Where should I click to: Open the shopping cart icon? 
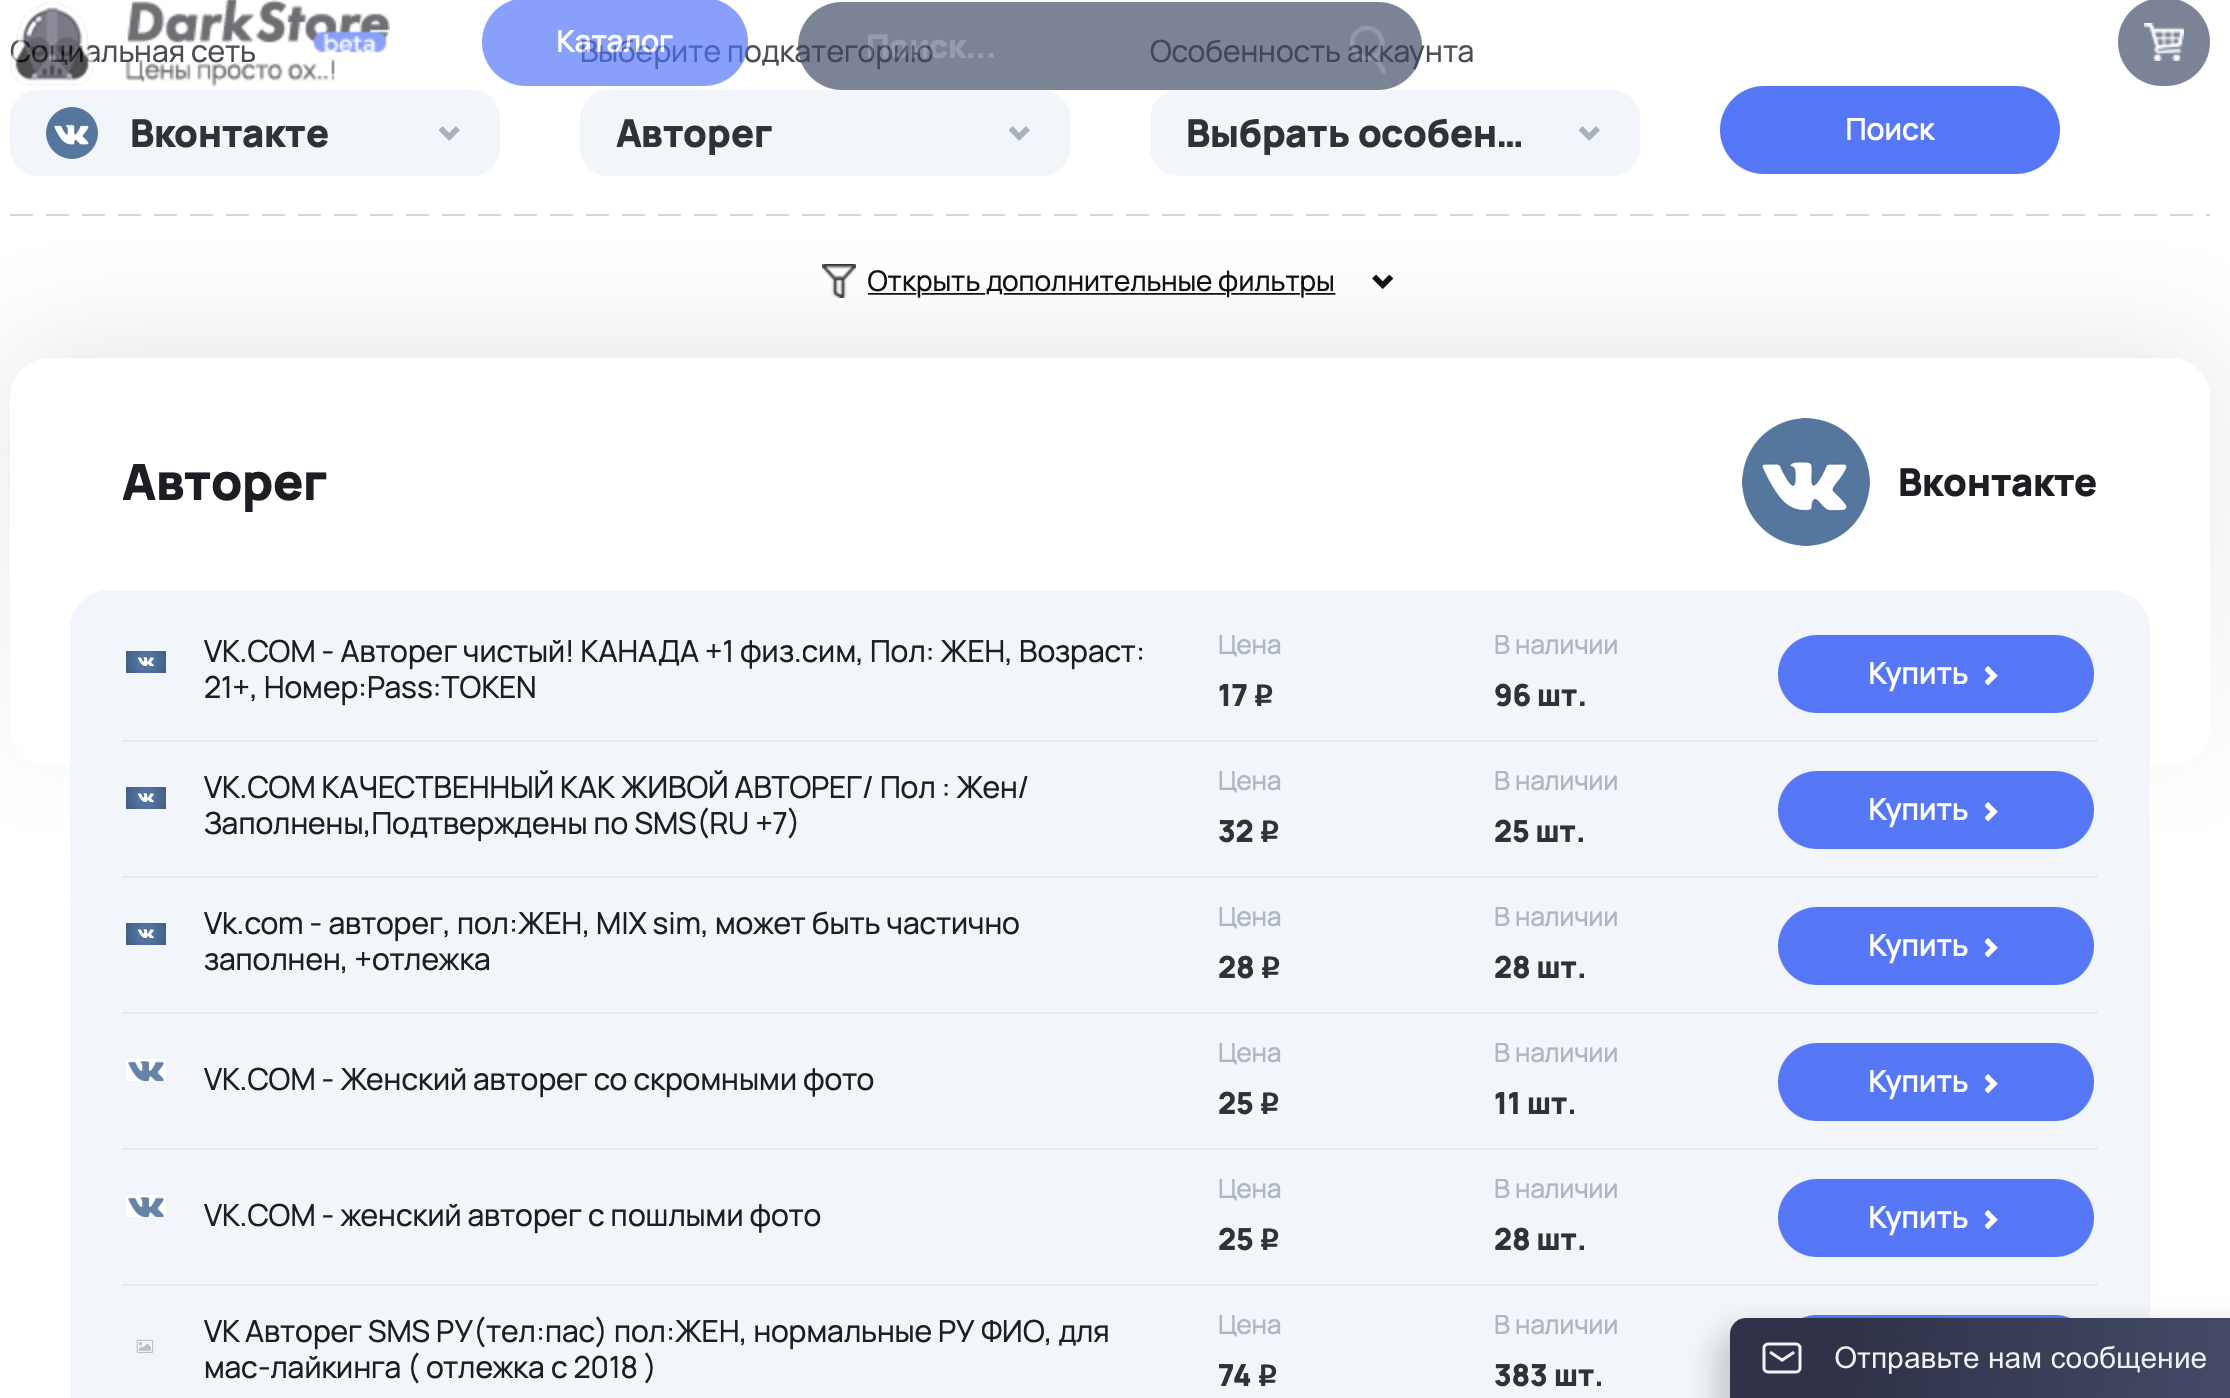tap(2163, 42)
